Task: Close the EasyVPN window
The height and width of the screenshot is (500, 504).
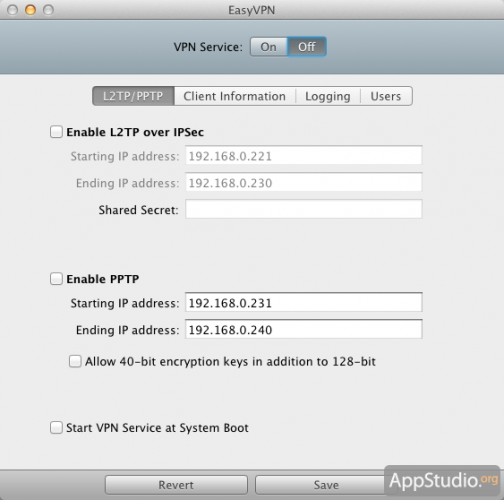Action: [x=13, y=10]
